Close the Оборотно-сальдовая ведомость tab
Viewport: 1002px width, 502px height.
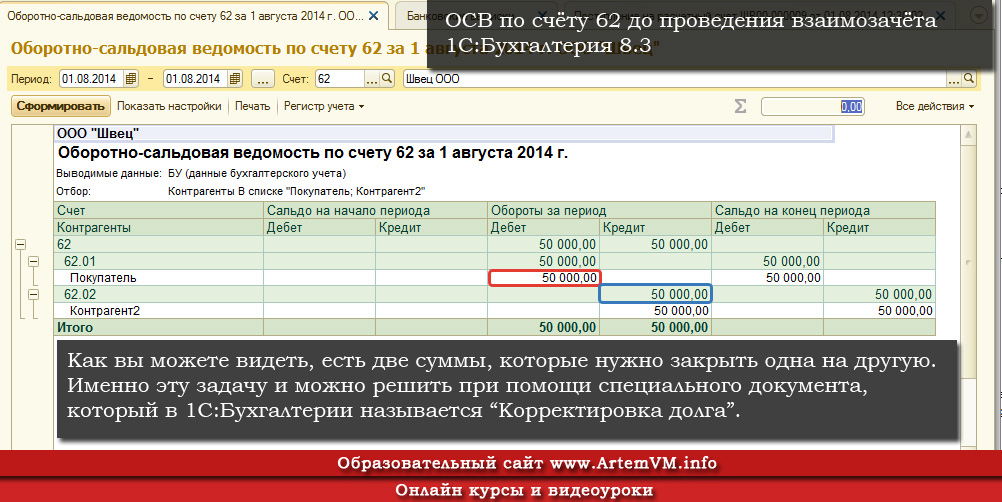point(374,16)
